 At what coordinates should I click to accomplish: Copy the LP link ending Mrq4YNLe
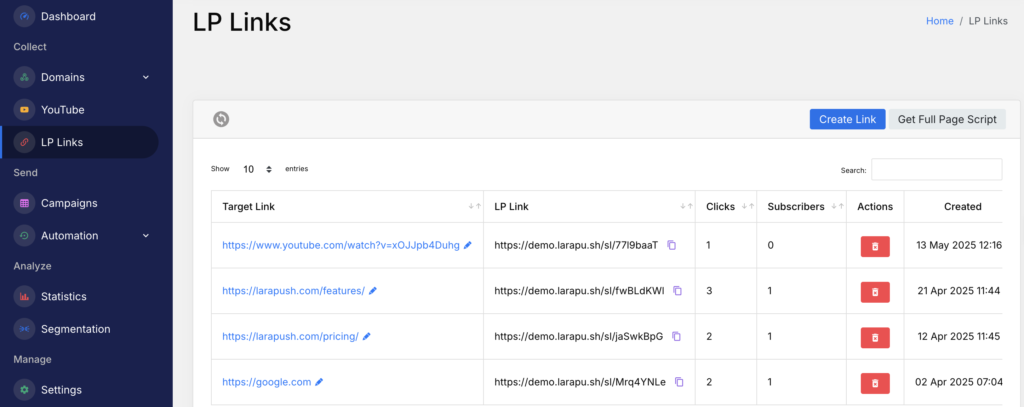679,382
